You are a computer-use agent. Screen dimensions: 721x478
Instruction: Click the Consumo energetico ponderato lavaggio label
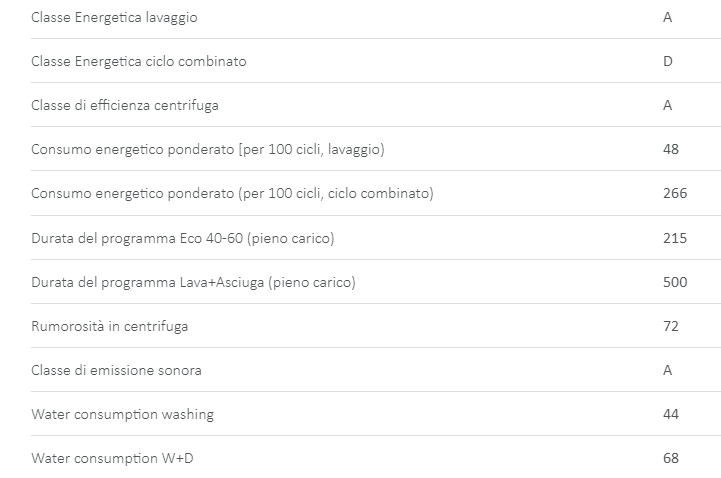[208, 149]
